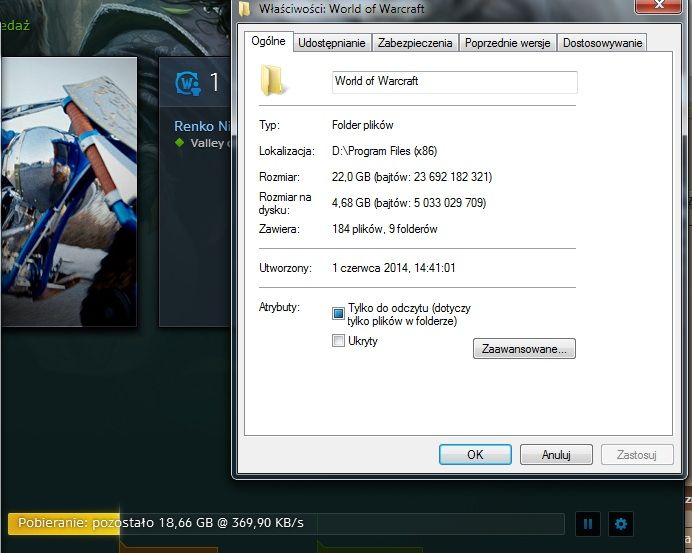This screenshot has height=553, width=692.
Task: Toggle the read-only attribute checkbox
Action: pyautogui.click(x=338, y=313)
